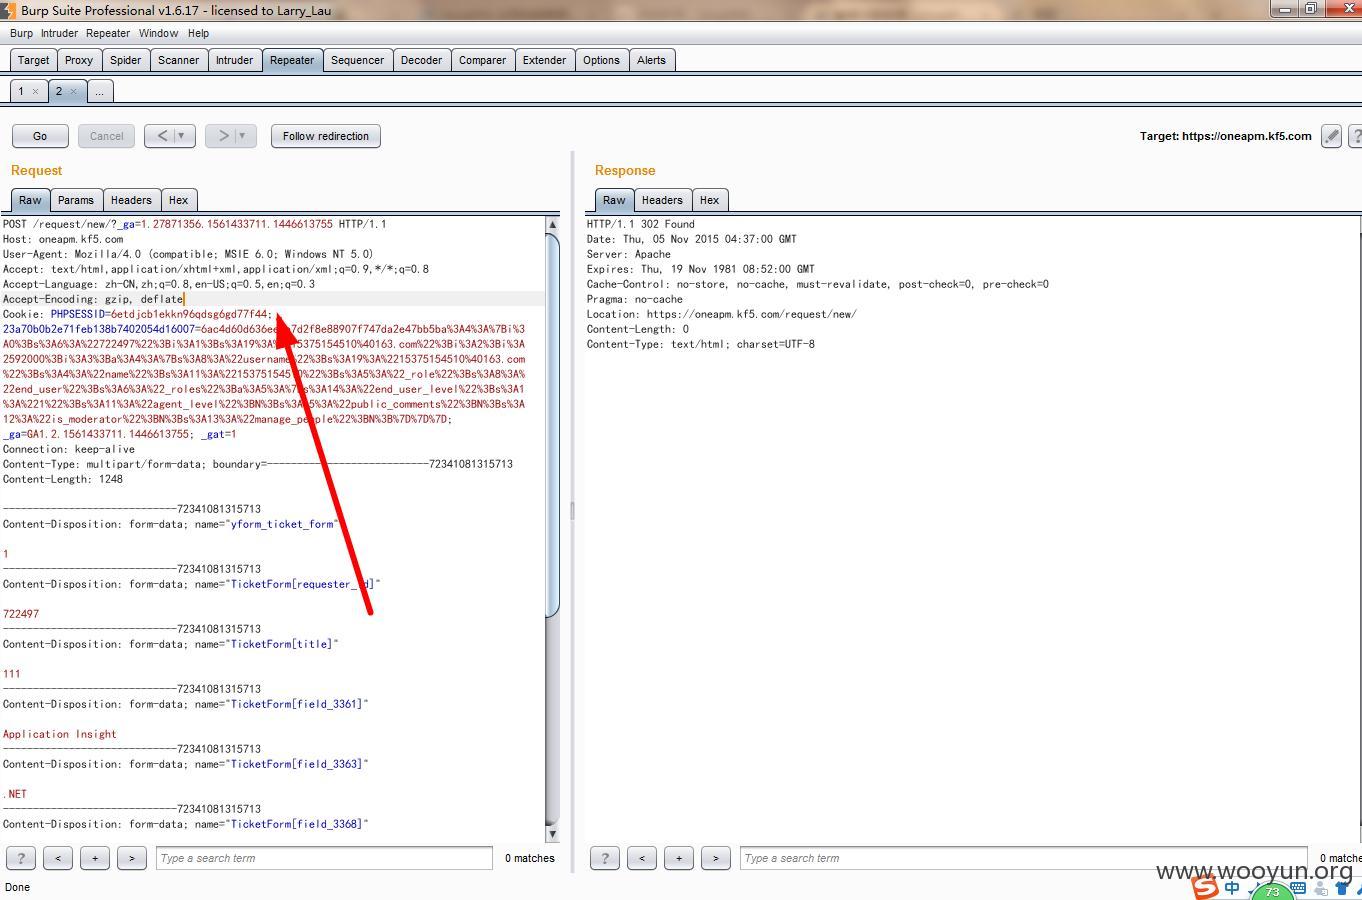Viewport: 1362px width, 900px height.
Task: Focus the request search term field
Action: 324,858
